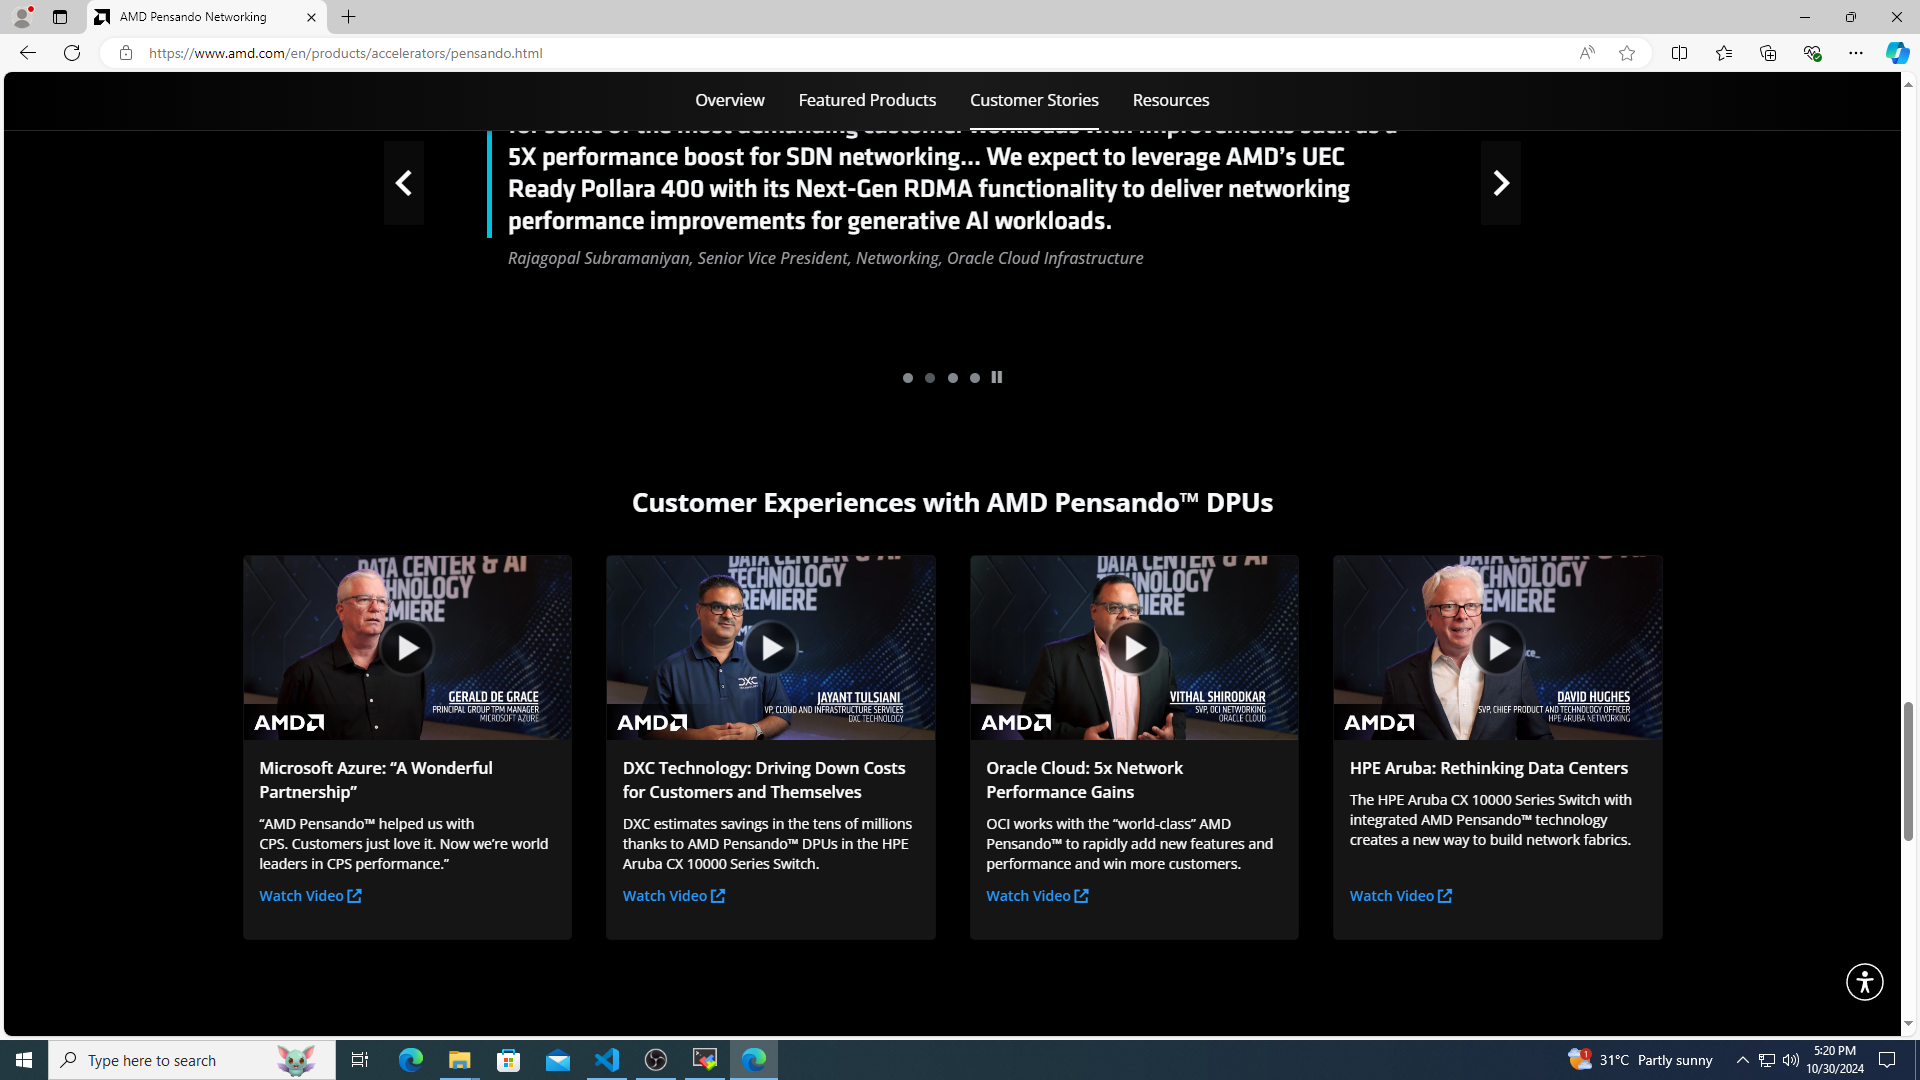Play the Gerald De Grace Microsoft Azure video
This screenshot has height=1080, width=1920.
pyautogui.click(x=406, y=648)
